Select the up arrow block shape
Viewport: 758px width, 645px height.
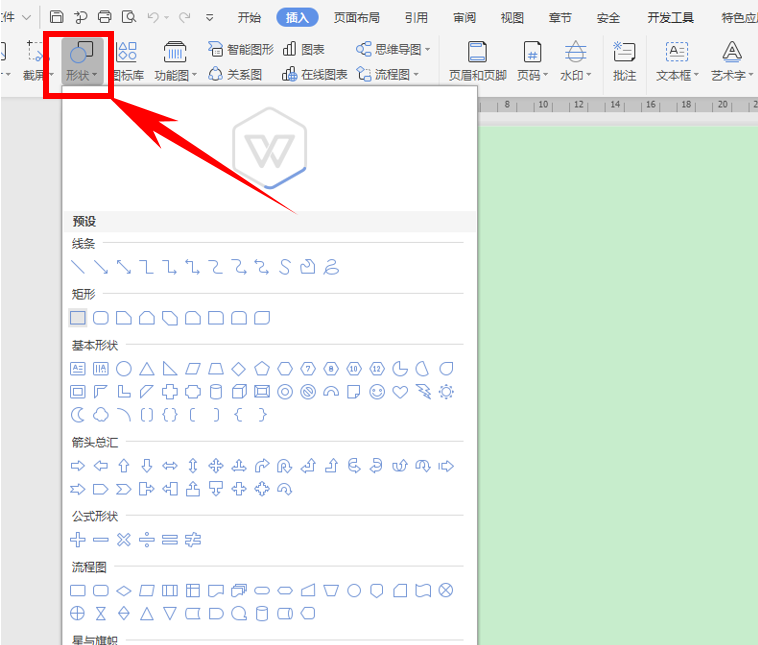tap(124, 466)
